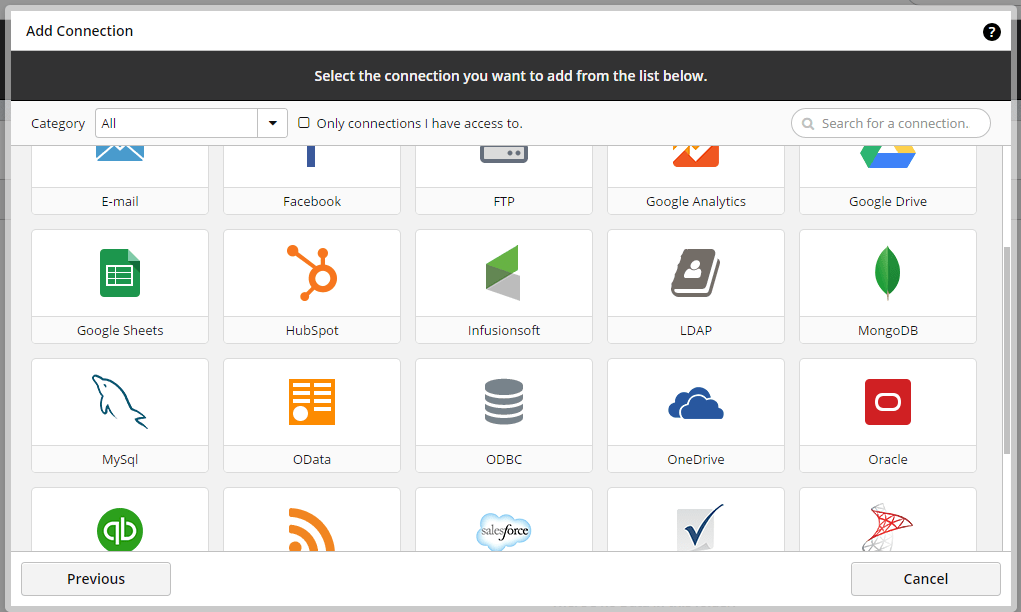Choose the HubSpot connection icon

click(x=312, y=273)
